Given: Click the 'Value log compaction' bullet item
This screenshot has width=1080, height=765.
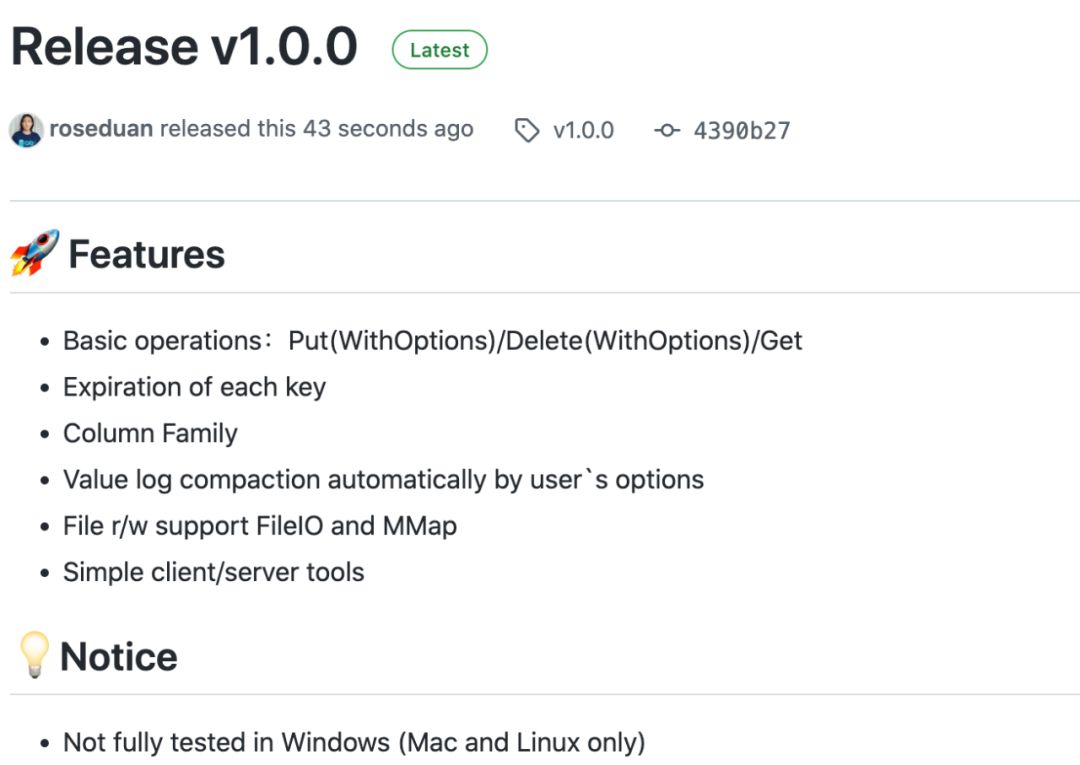Looking at the screenshot, I should 382,479.
